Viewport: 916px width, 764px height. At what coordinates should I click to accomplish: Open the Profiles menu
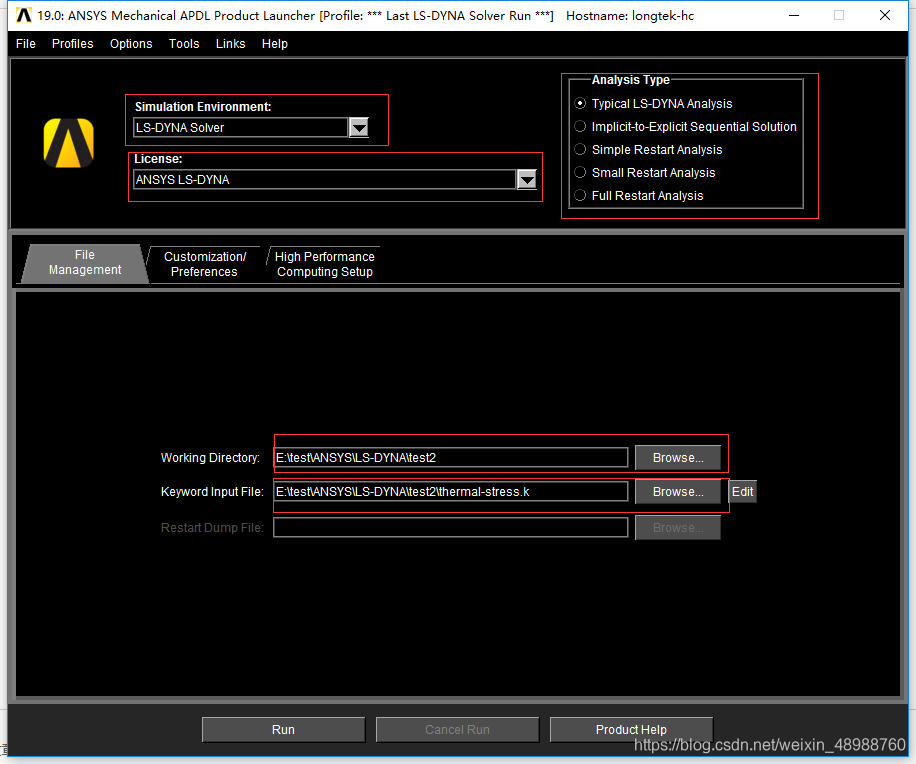coord(72,44)
